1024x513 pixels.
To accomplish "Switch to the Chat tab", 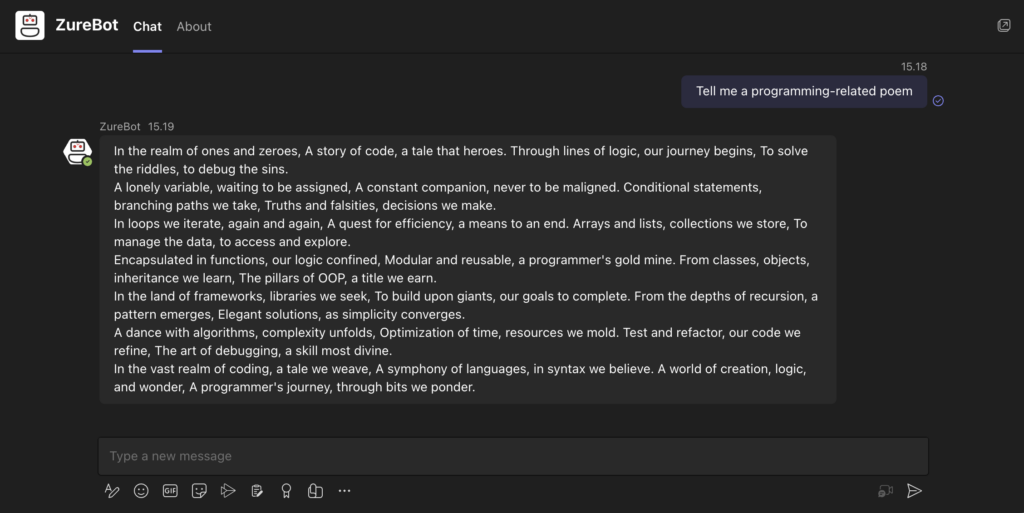I will 147,27.
